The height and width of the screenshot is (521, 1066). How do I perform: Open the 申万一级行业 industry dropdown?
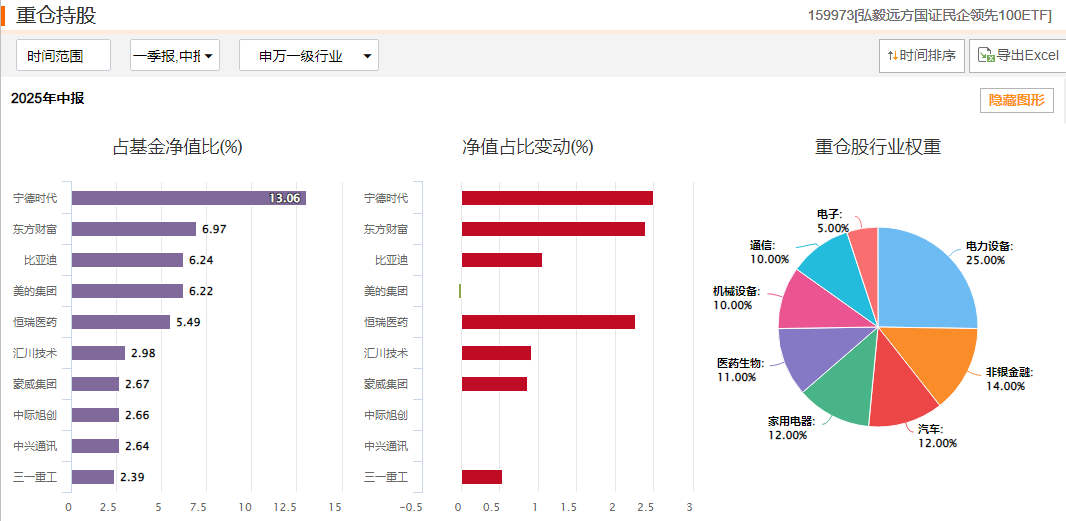pos(309,55)
